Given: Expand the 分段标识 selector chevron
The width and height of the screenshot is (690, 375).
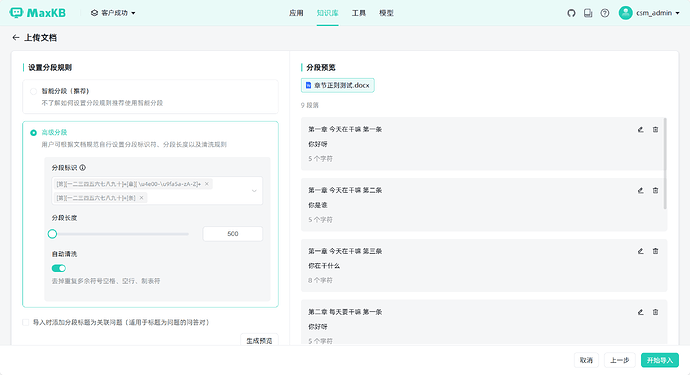Looking at the screenshot, I should (x=254, y=191).
